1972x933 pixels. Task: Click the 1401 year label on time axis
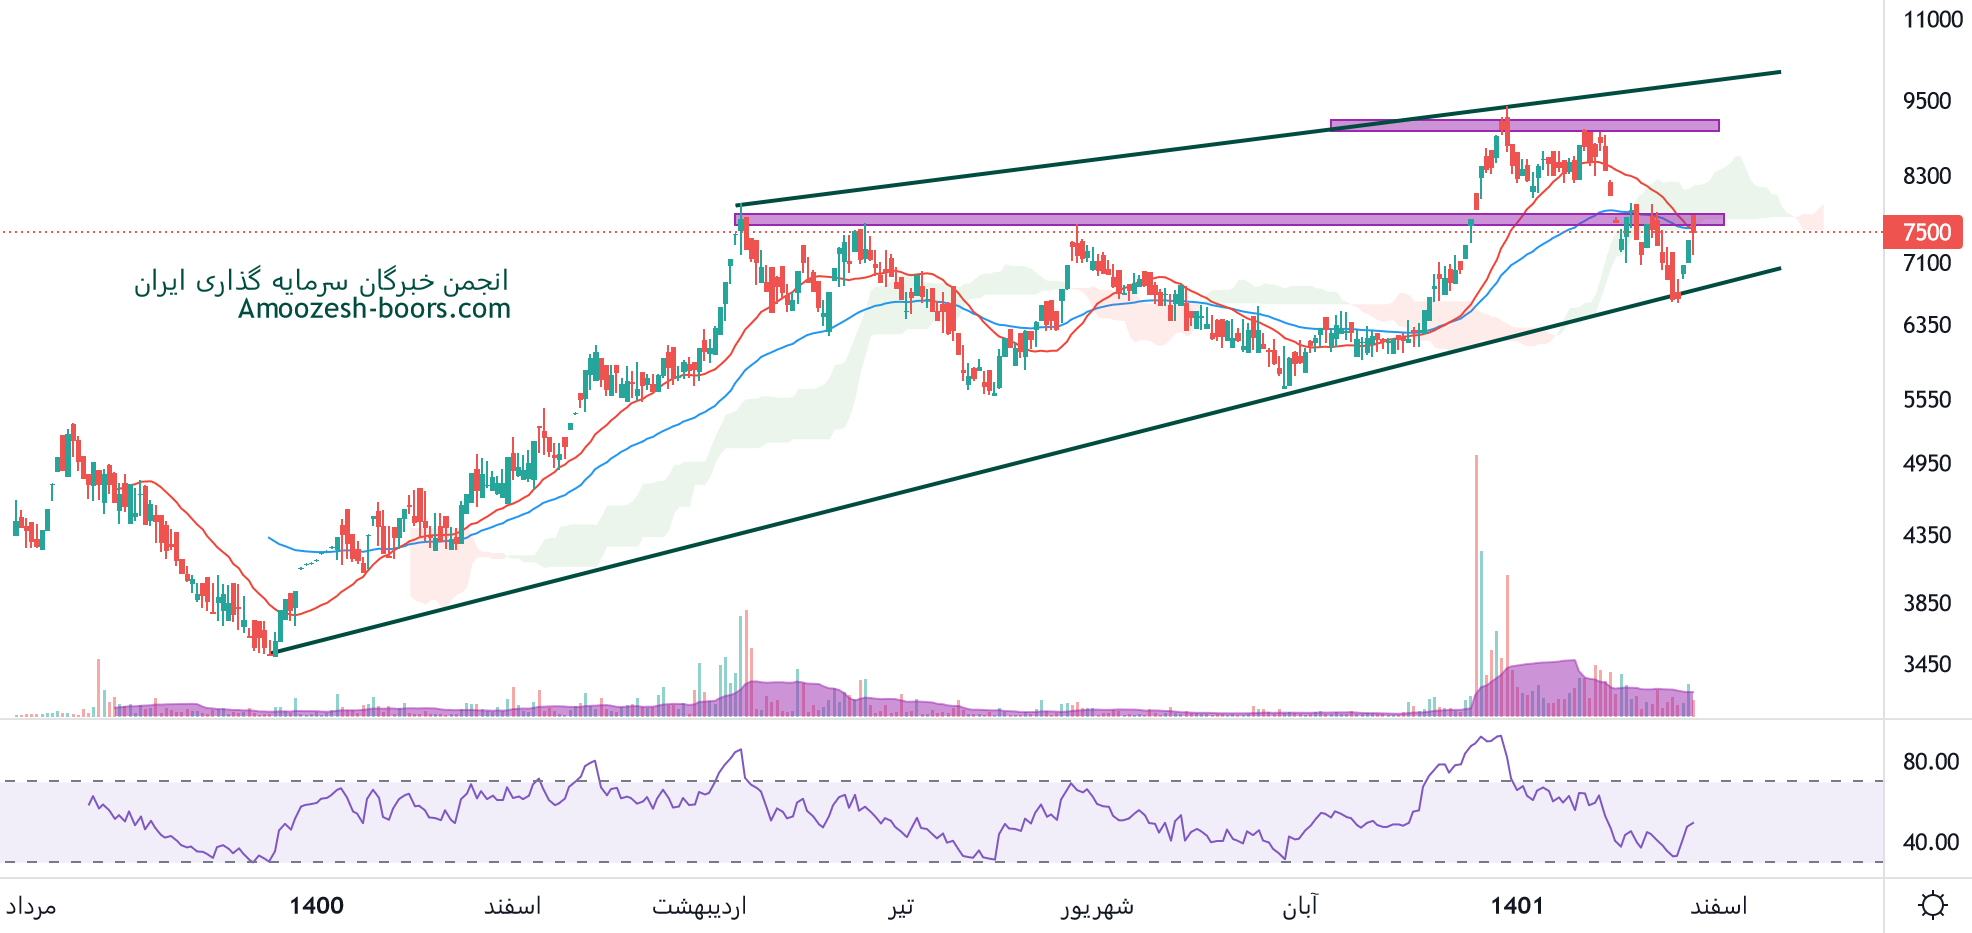[1517, 906]
